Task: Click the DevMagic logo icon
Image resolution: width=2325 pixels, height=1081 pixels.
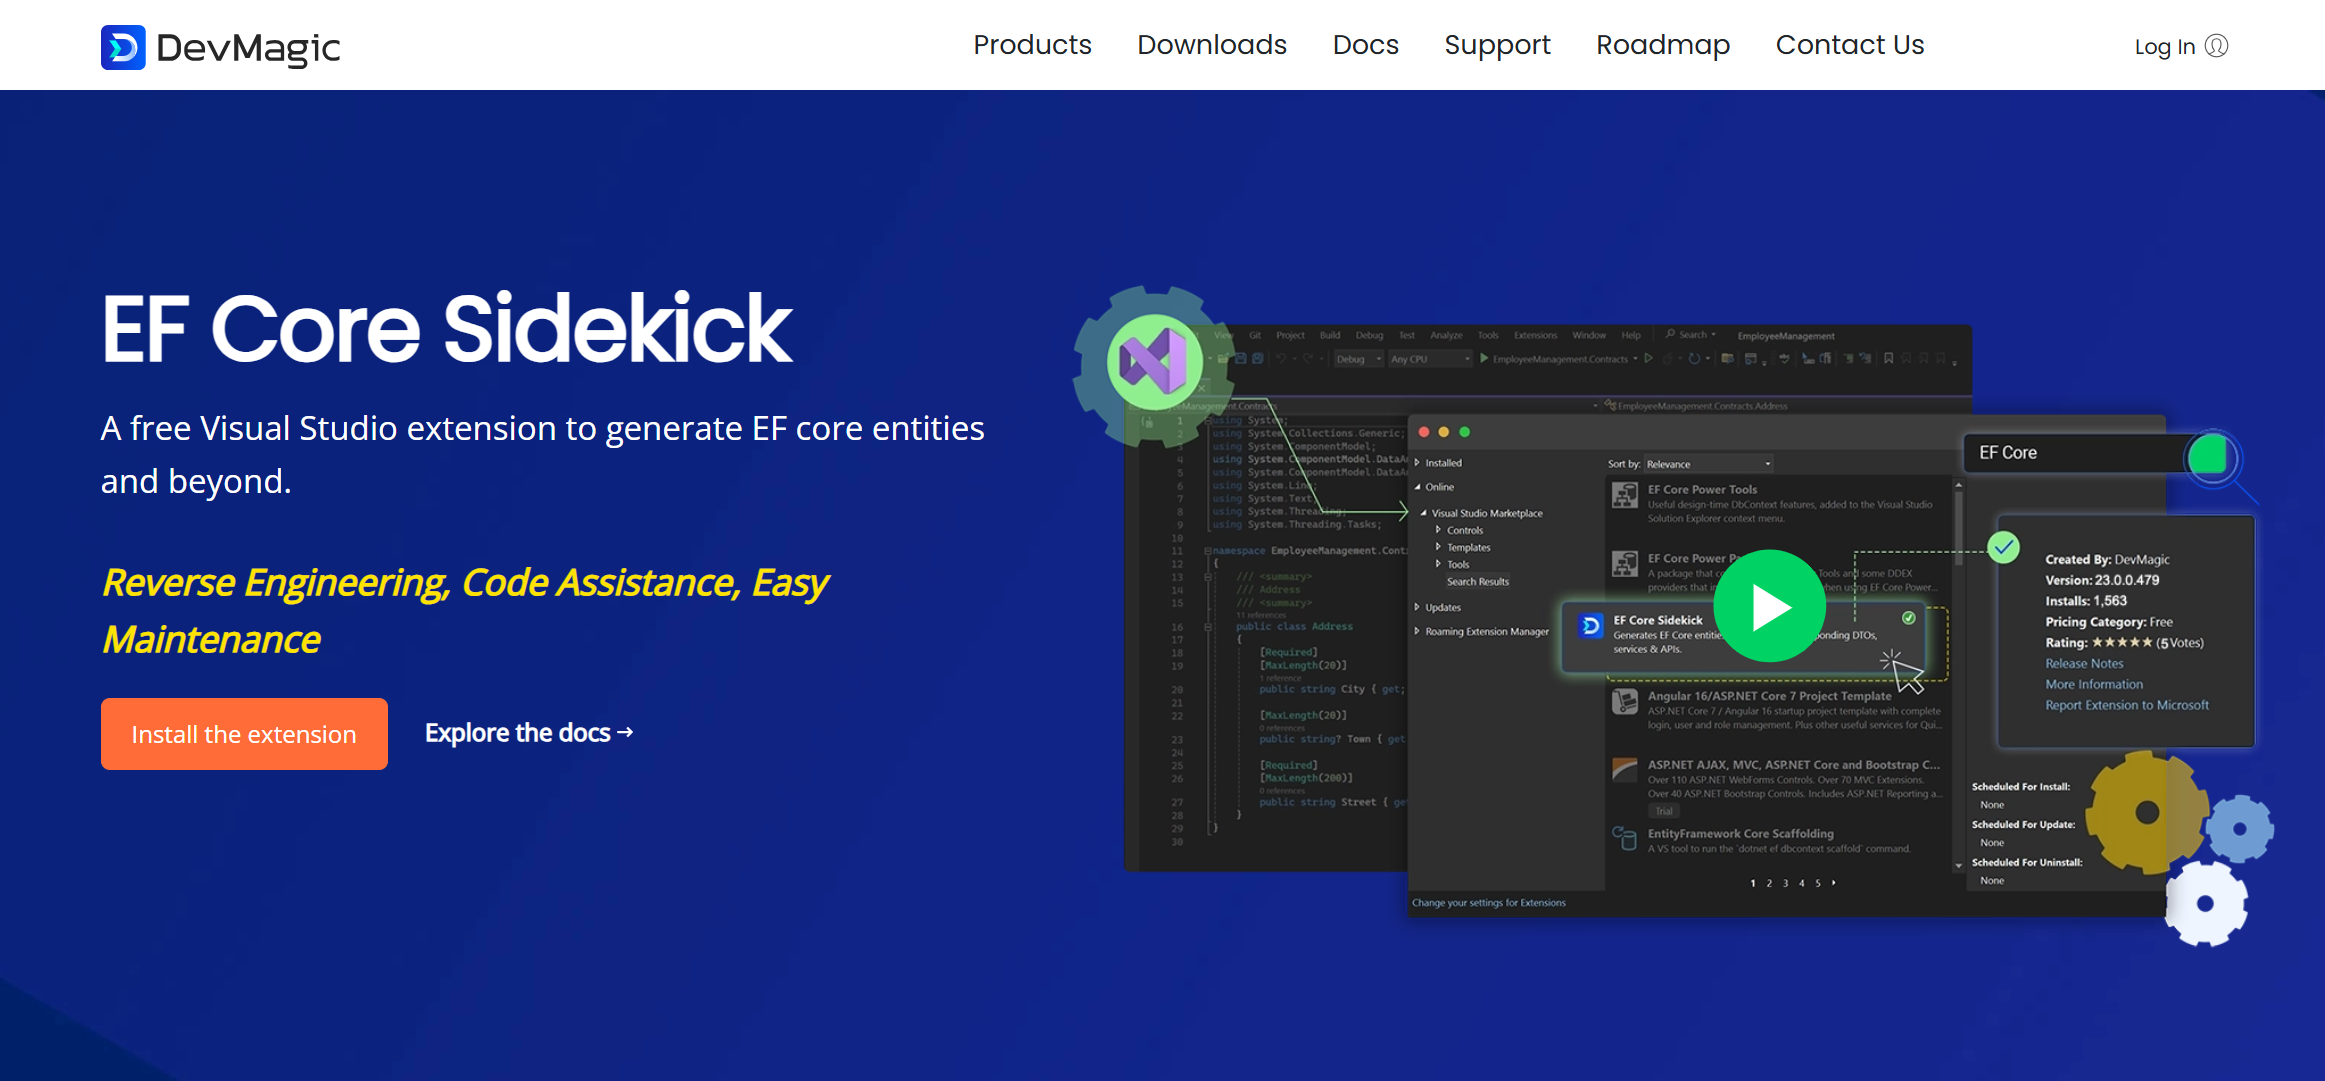Action: pyautogui.click(x=123, y=47)
